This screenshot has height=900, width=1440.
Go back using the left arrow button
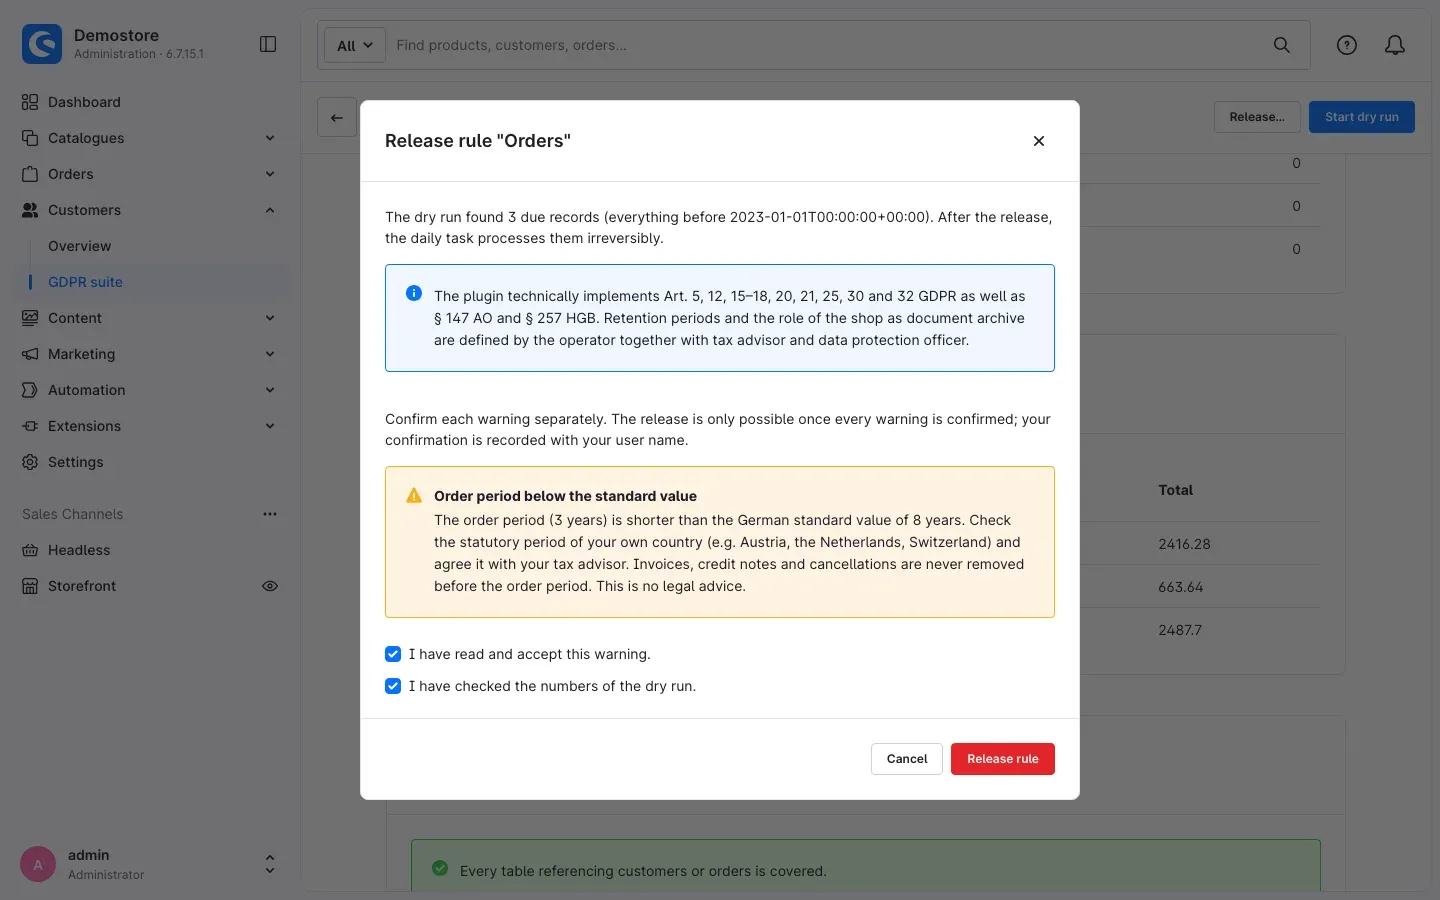click(x=337, y=117)
